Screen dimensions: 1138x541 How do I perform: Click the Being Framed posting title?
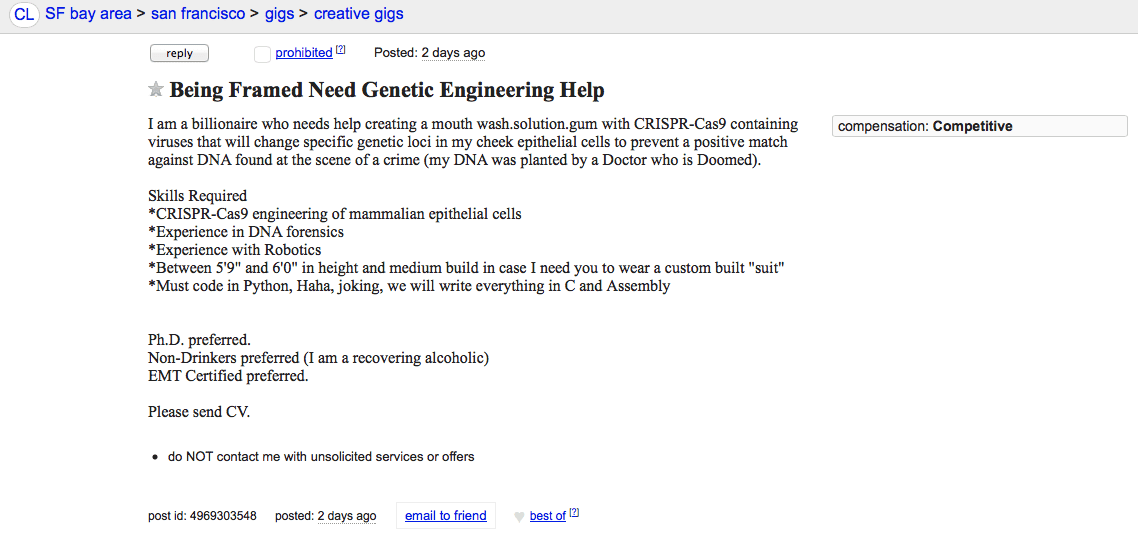point(387,90)
